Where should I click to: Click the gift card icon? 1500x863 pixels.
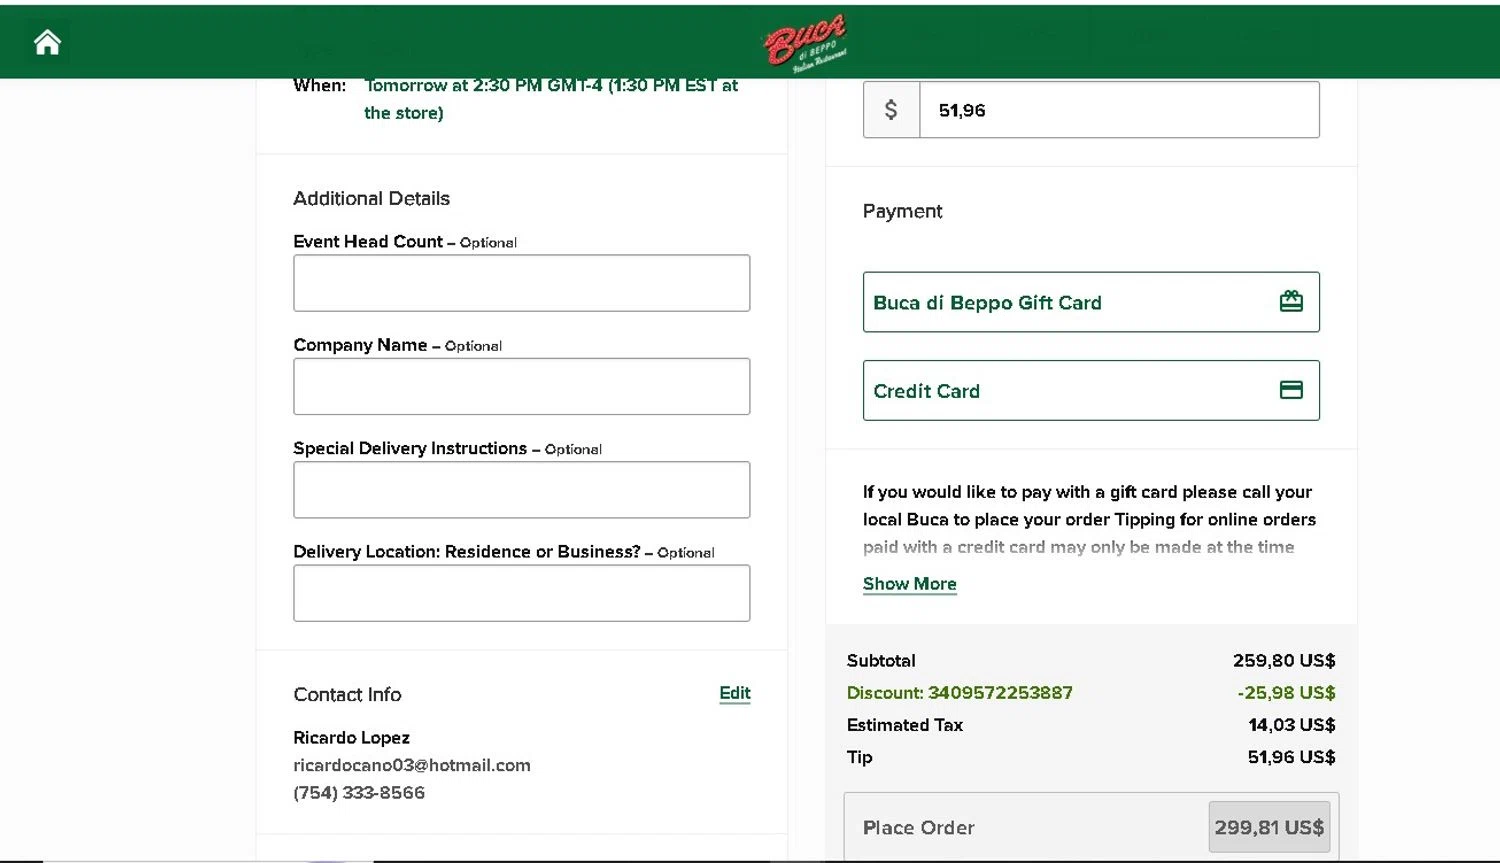point(1291,301)
